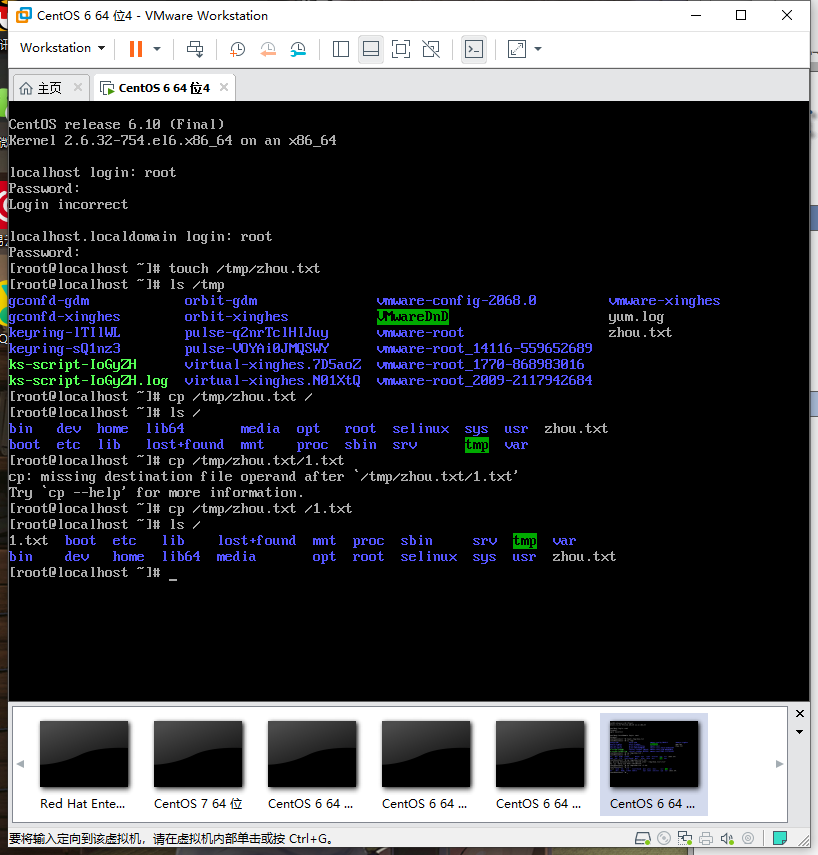Click the network adapter status icon
The height and width of the screenshot is (855, 818).
coord(685,838)
